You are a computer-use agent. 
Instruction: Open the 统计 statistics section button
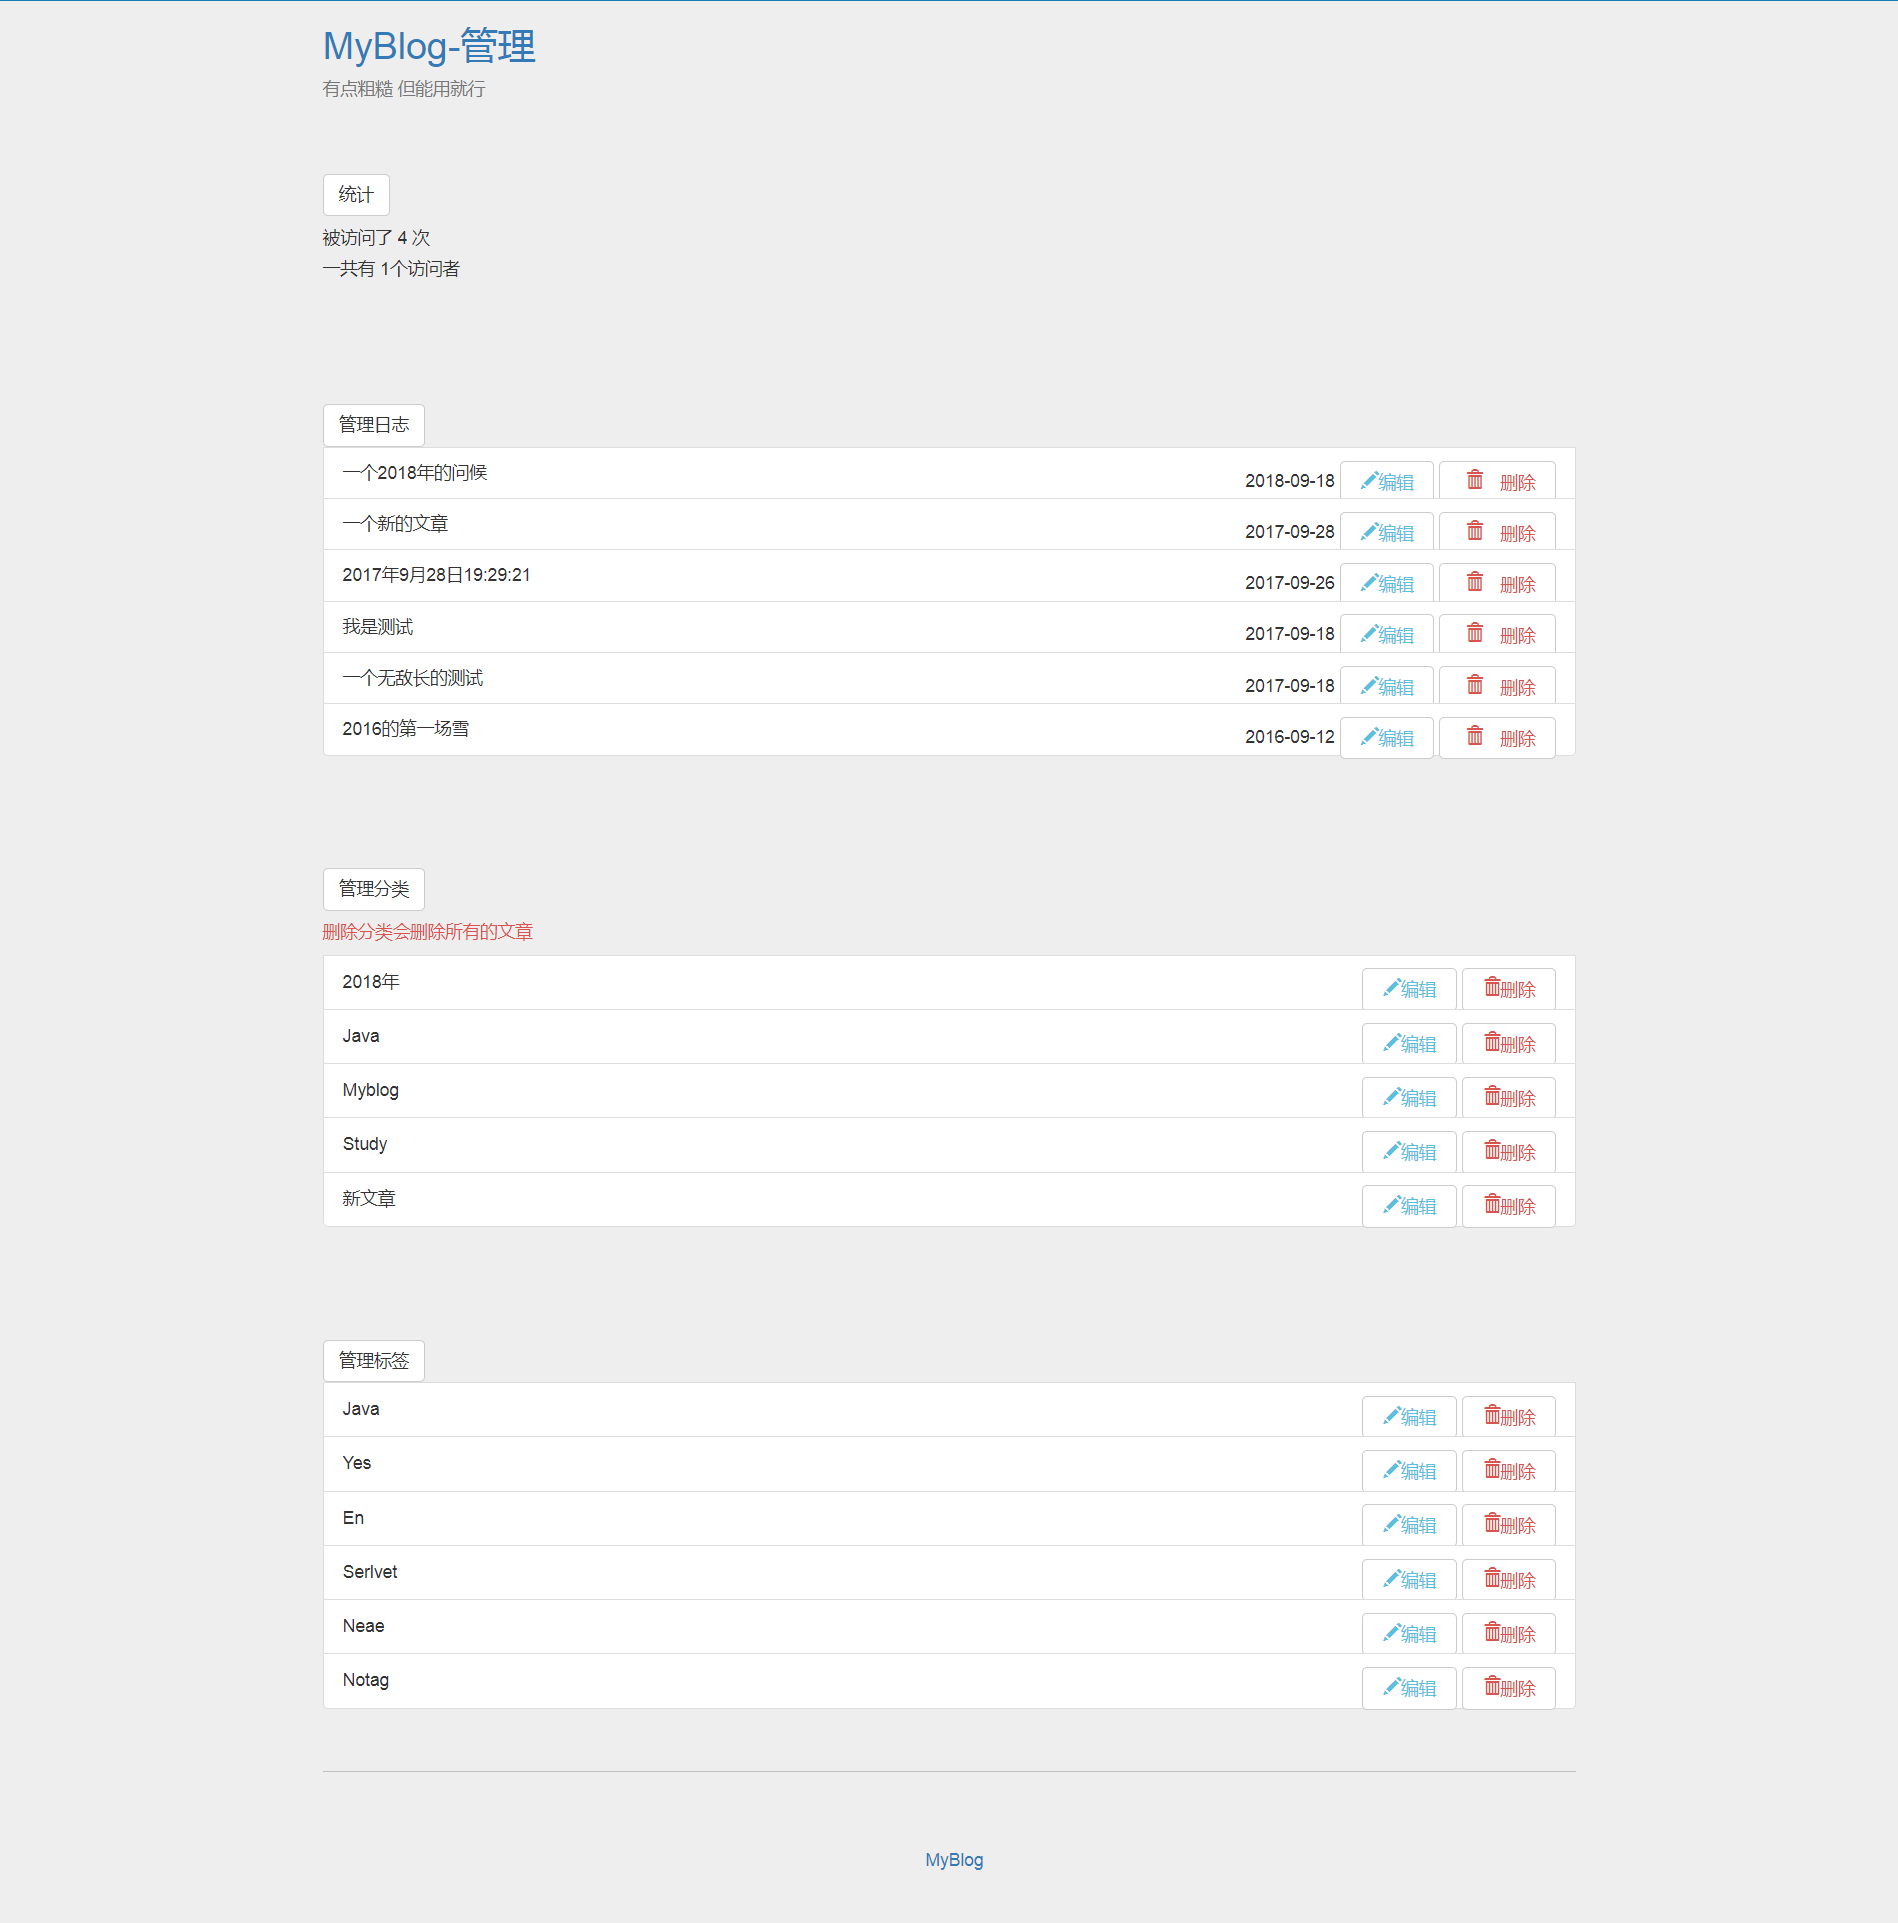(x=355, y=195)
